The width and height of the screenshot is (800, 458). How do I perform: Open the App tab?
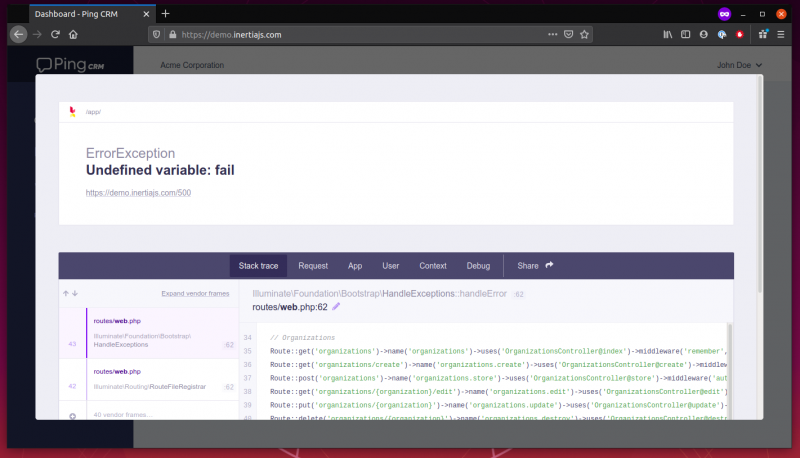coord(355,266)
